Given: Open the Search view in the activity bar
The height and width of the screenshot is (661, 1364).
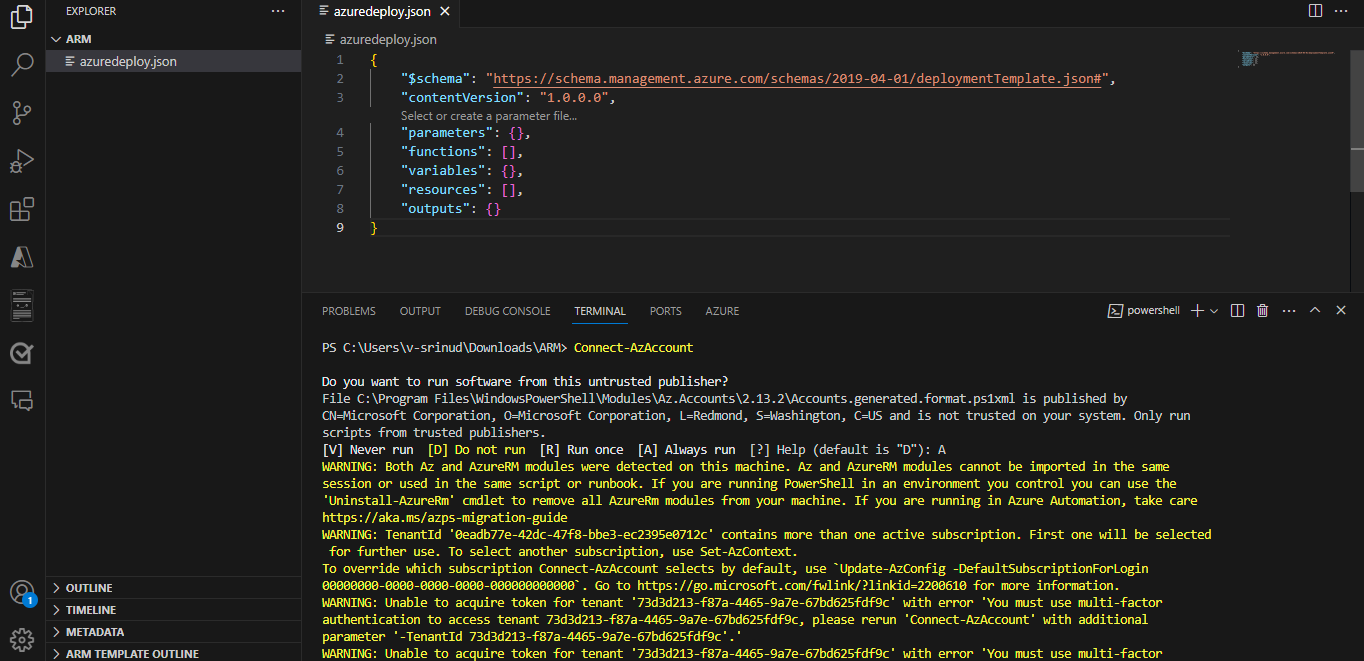Looking at the screenshot, I should (21, 64).
